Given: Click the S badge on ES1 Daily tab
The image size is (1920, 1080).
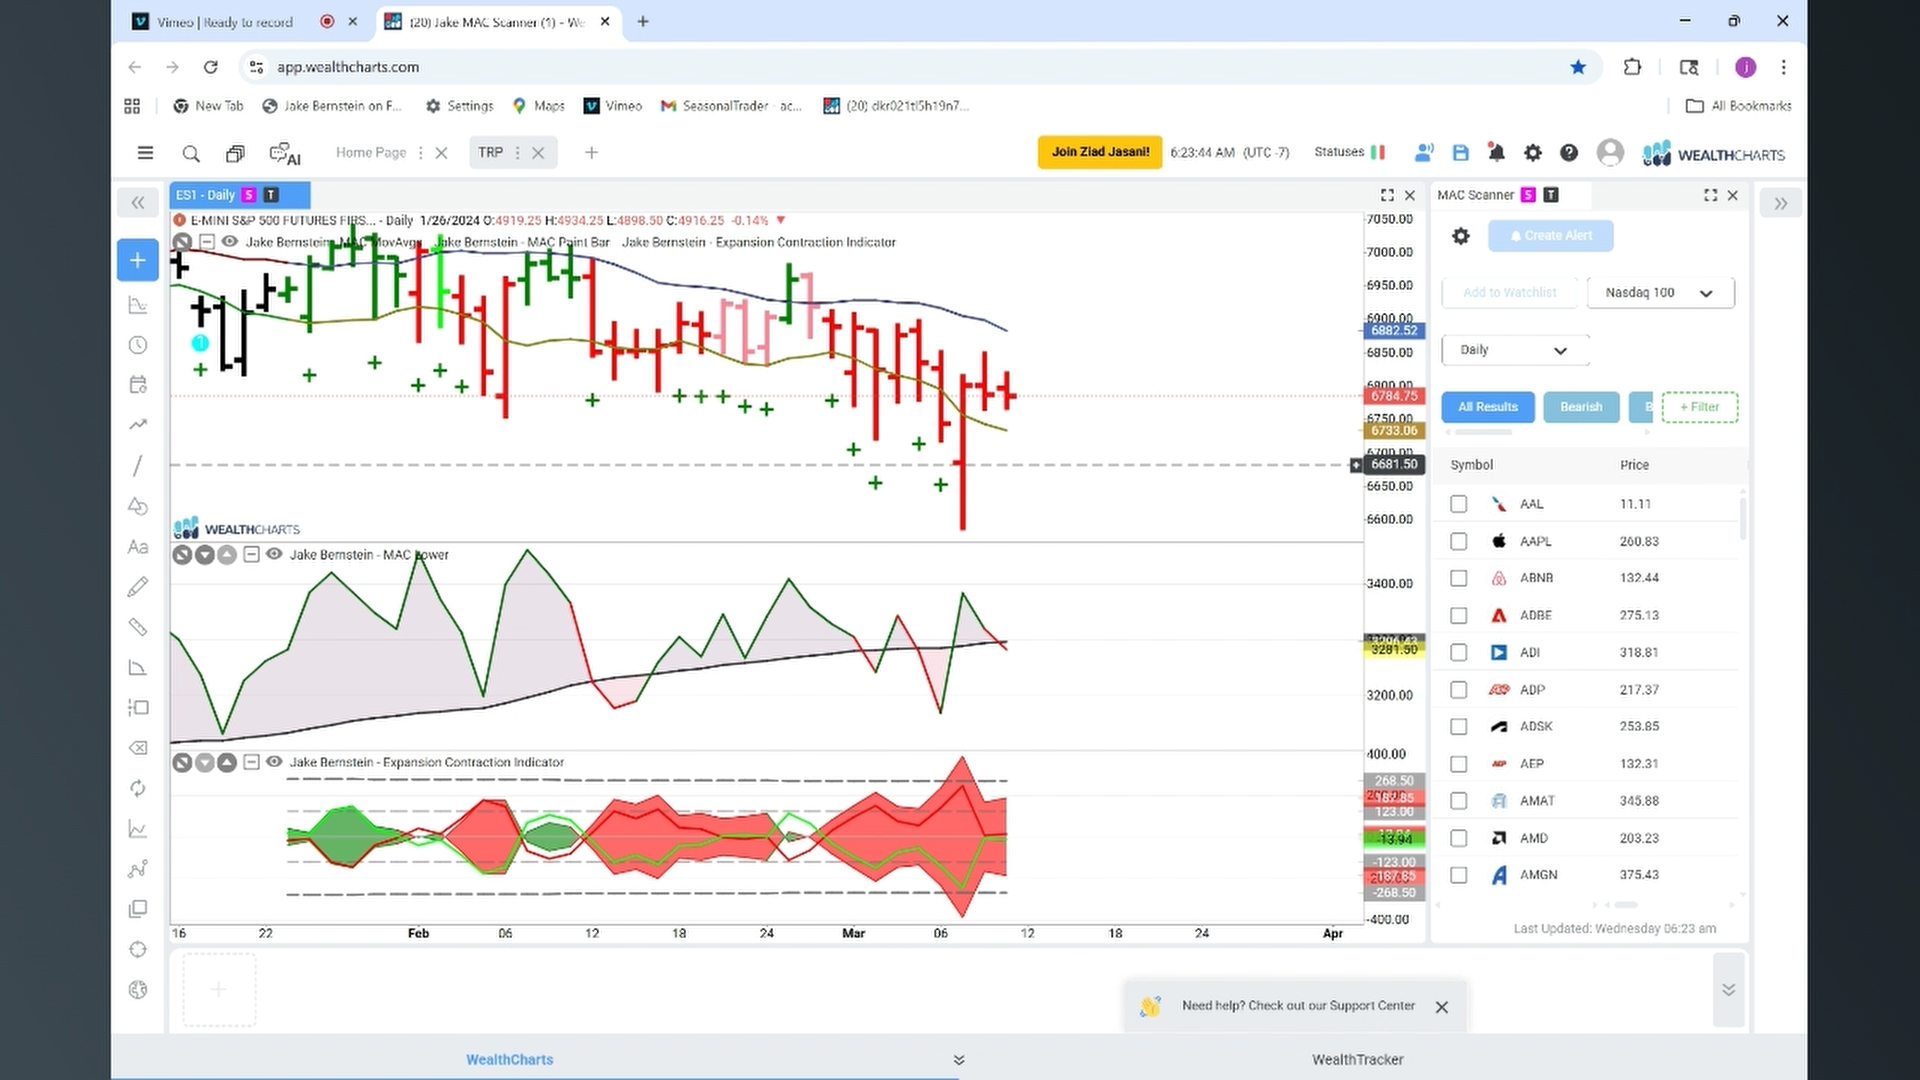Looking at the screenshot, I should (249, 195).
